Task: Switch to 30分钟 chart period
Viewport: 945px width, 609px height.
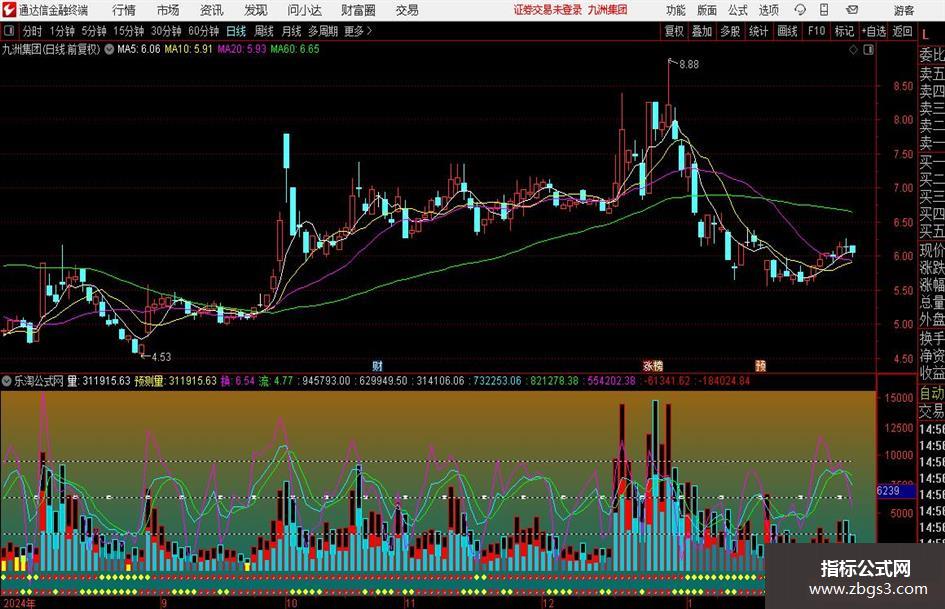Action: coord(166,31)
